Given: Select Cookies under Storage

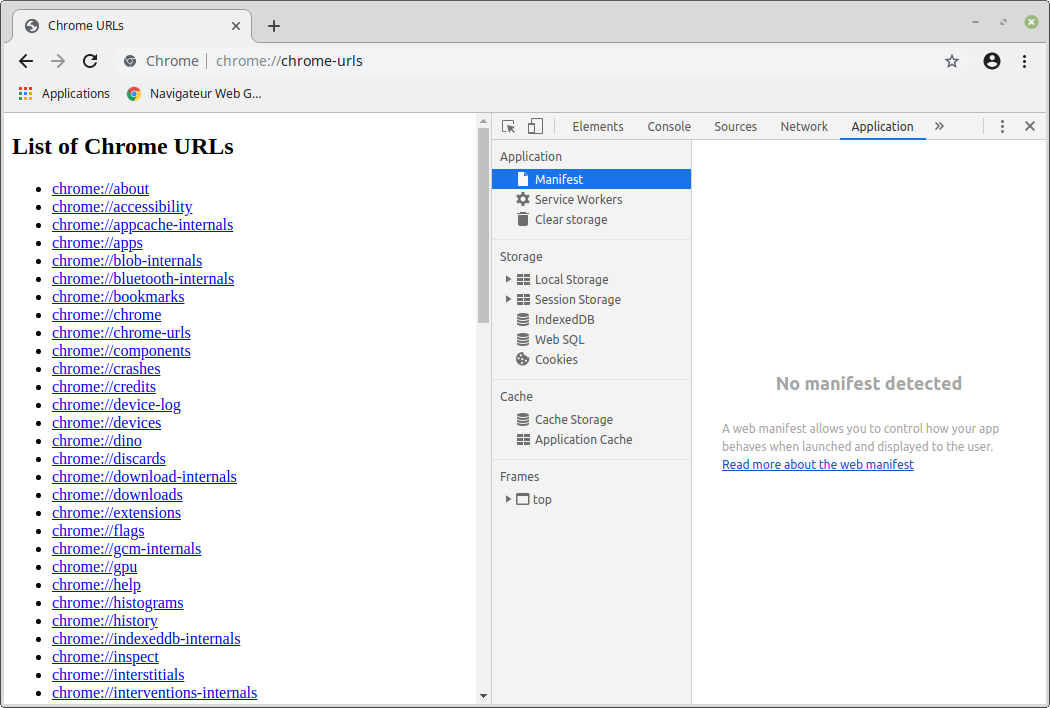Looking at the screenshot, I should (556, 360).
